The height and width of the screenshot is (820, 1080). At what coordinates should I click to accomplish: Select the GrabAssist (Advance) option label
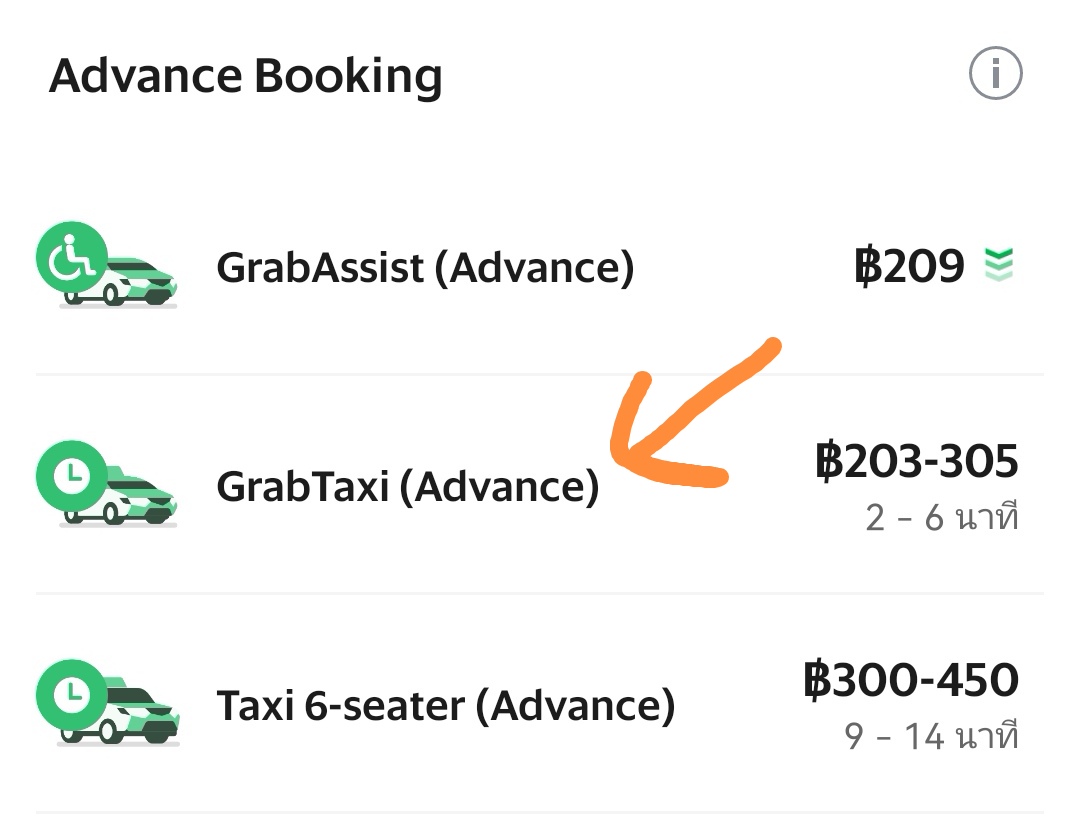425,267
